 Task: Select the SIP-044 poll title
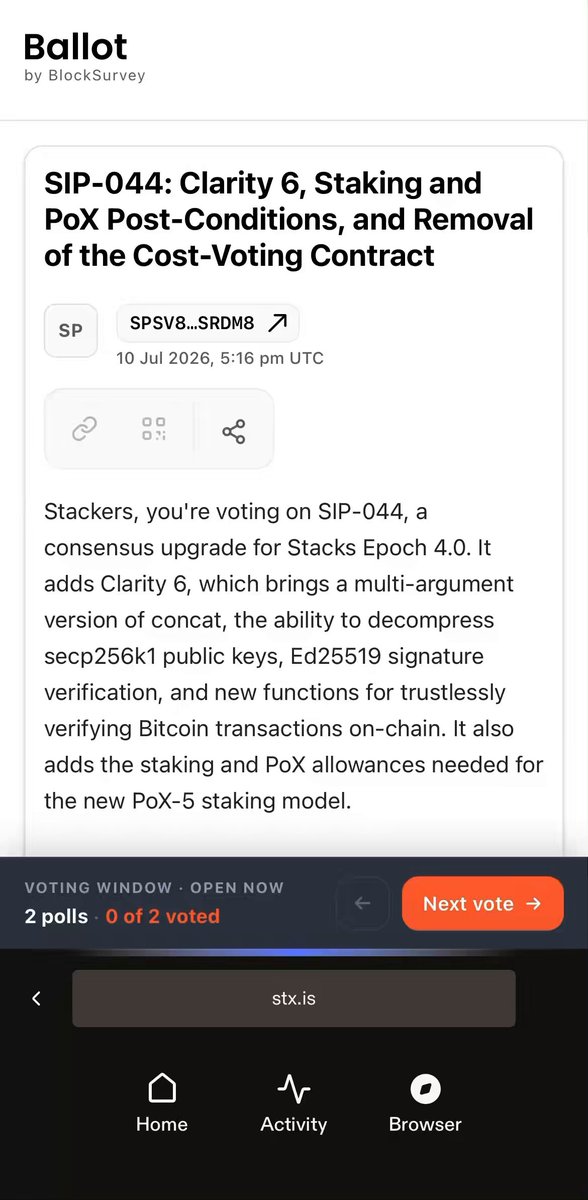click(289, 219)
